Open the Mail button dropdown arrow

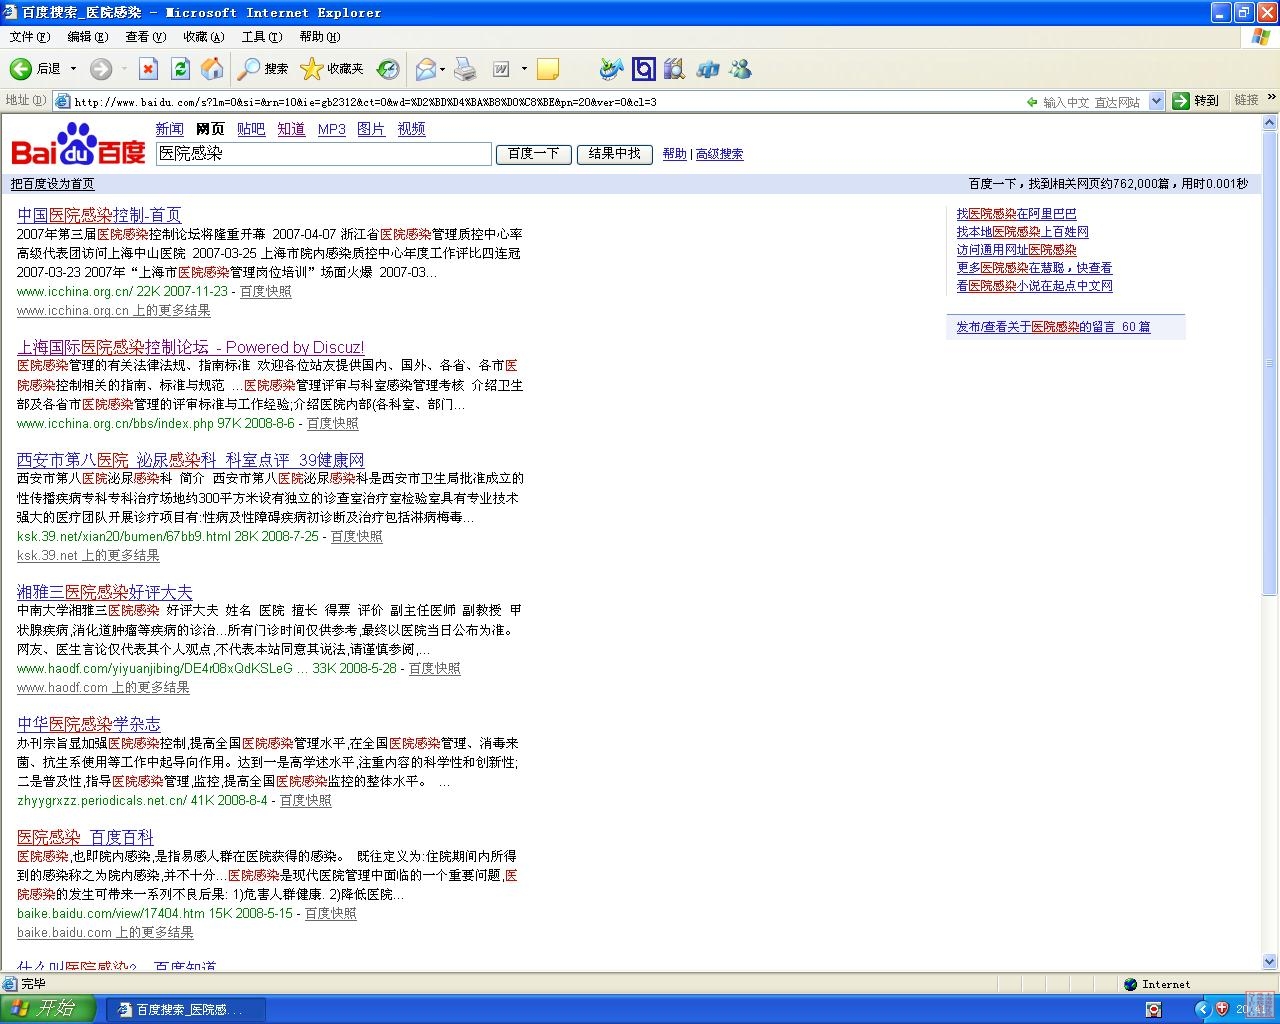click(444, 69)
